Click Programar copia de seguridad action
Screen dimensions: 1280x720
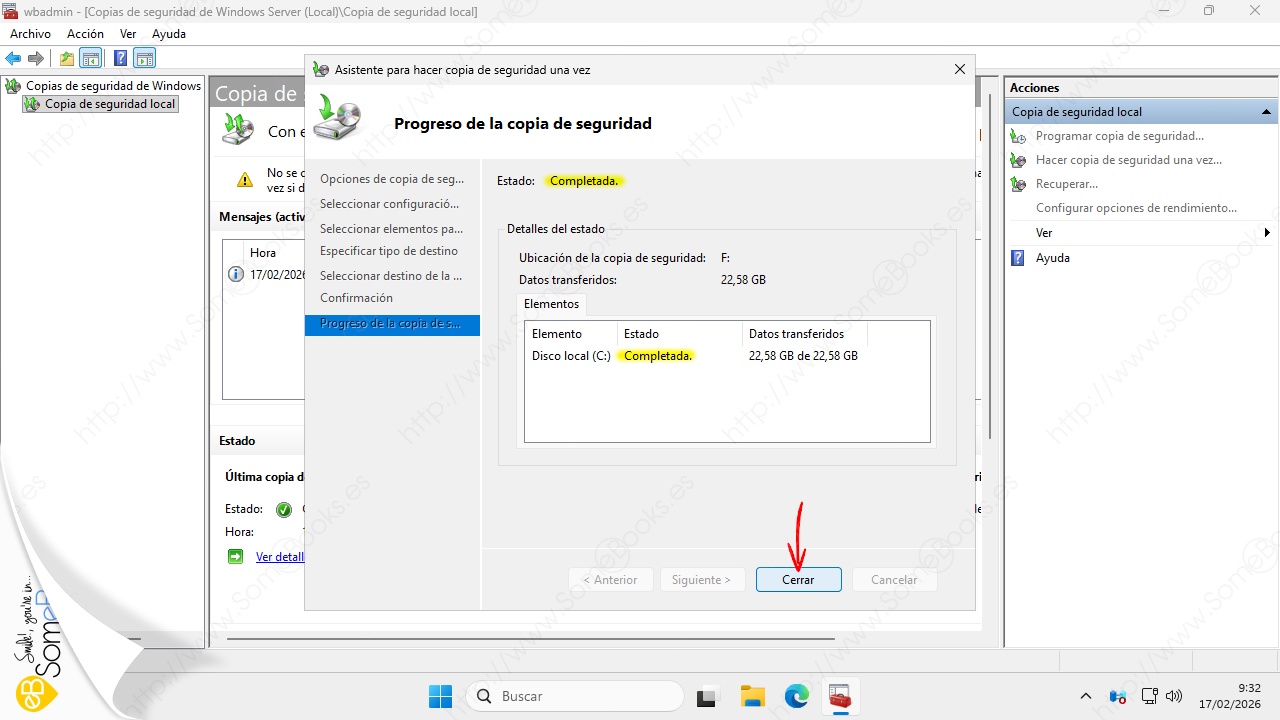pyautogui.click(x=1119, y=136)
